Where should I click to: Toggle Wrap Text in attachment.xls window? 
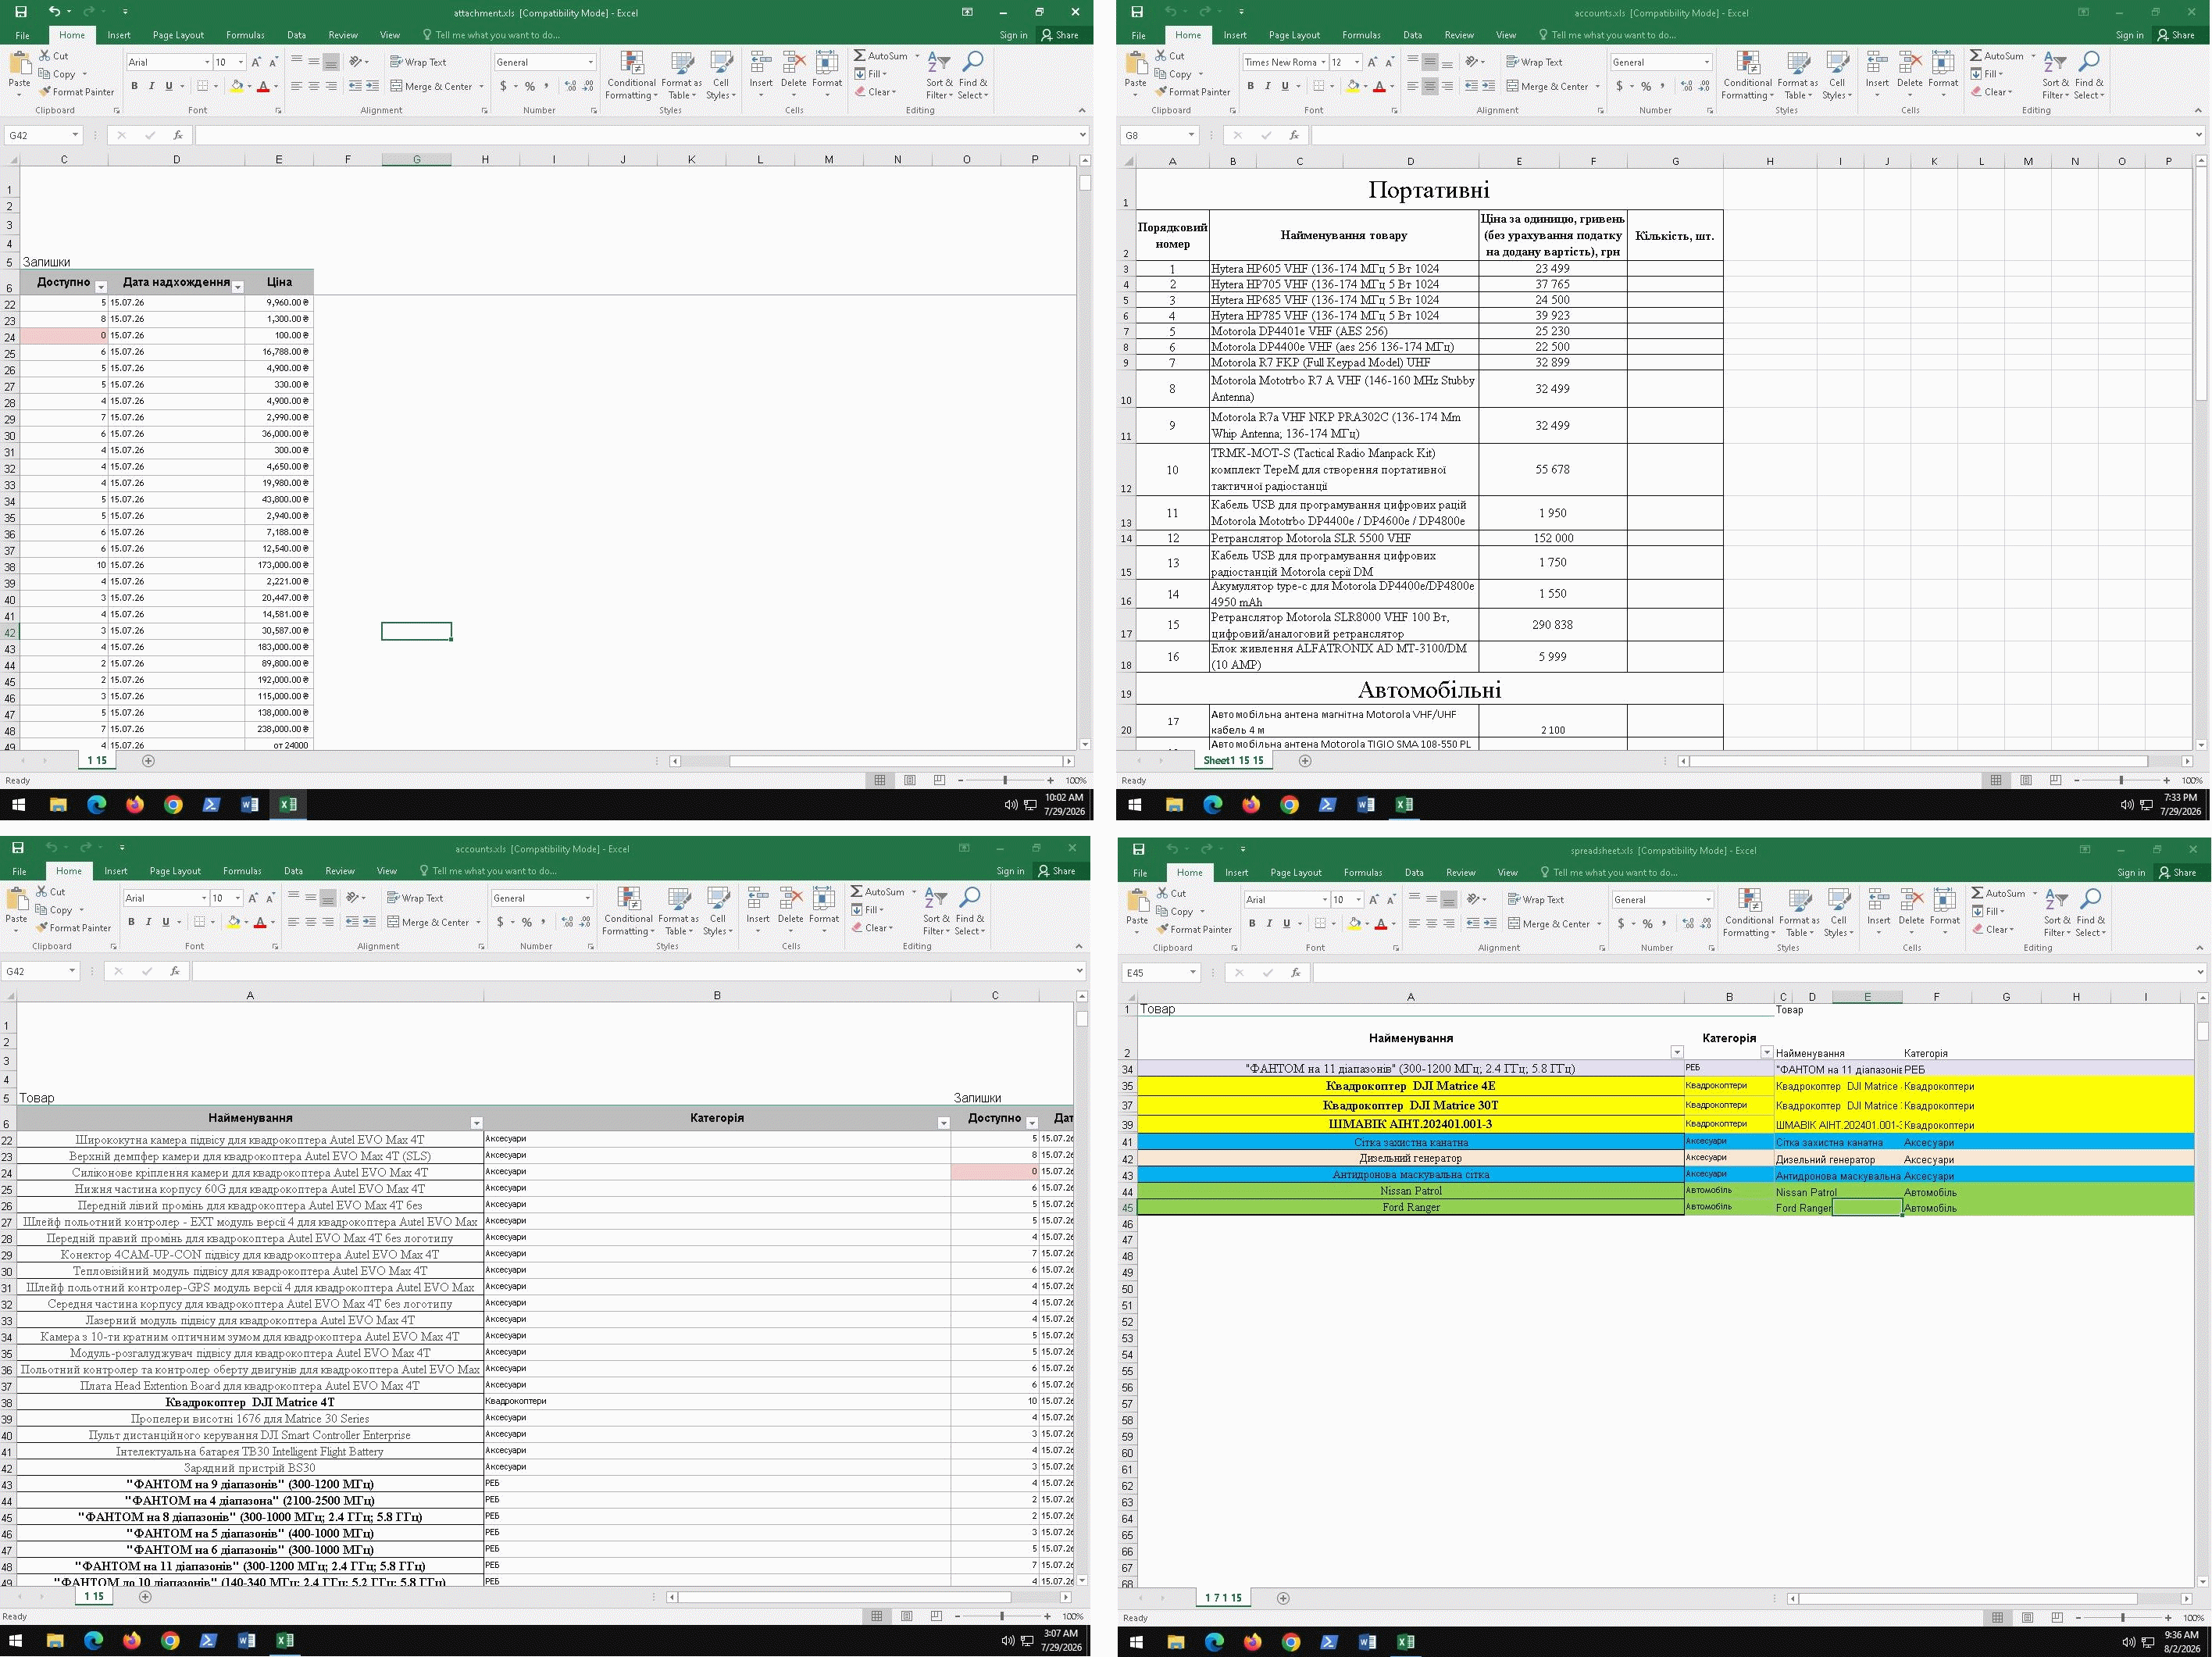coord(418,62)
